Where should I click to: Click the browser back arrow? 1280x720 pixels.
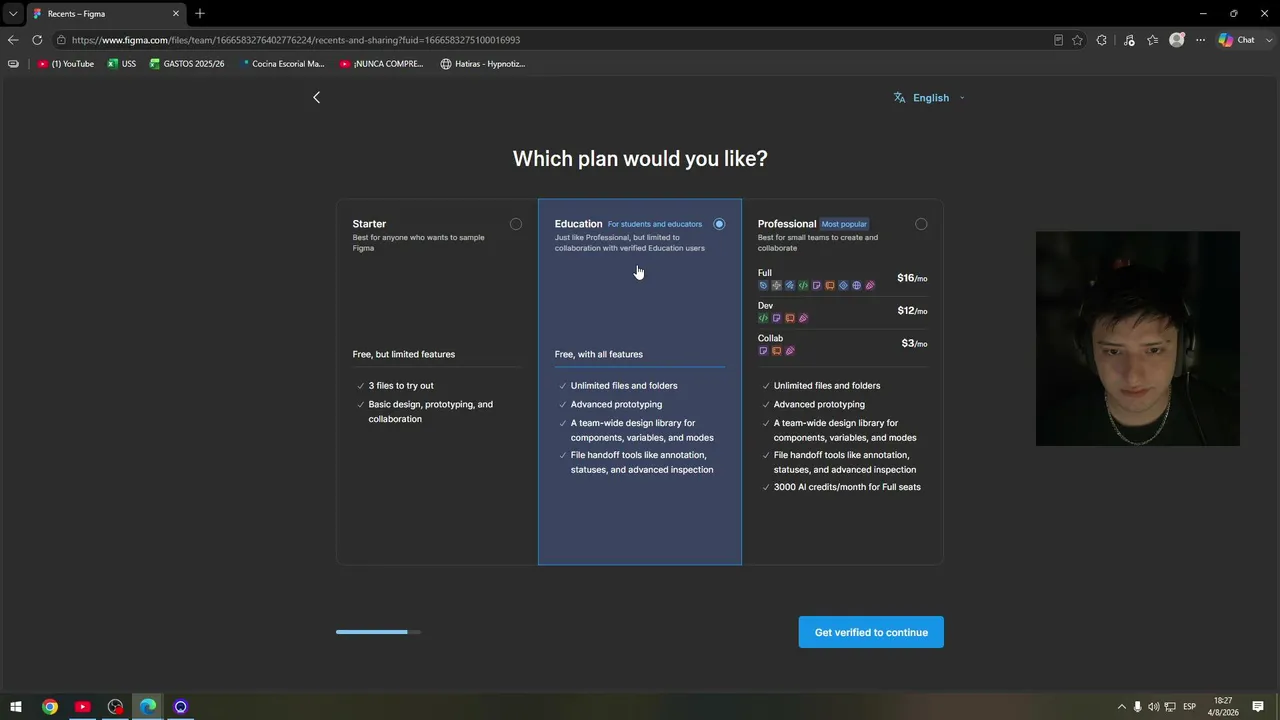13,40
